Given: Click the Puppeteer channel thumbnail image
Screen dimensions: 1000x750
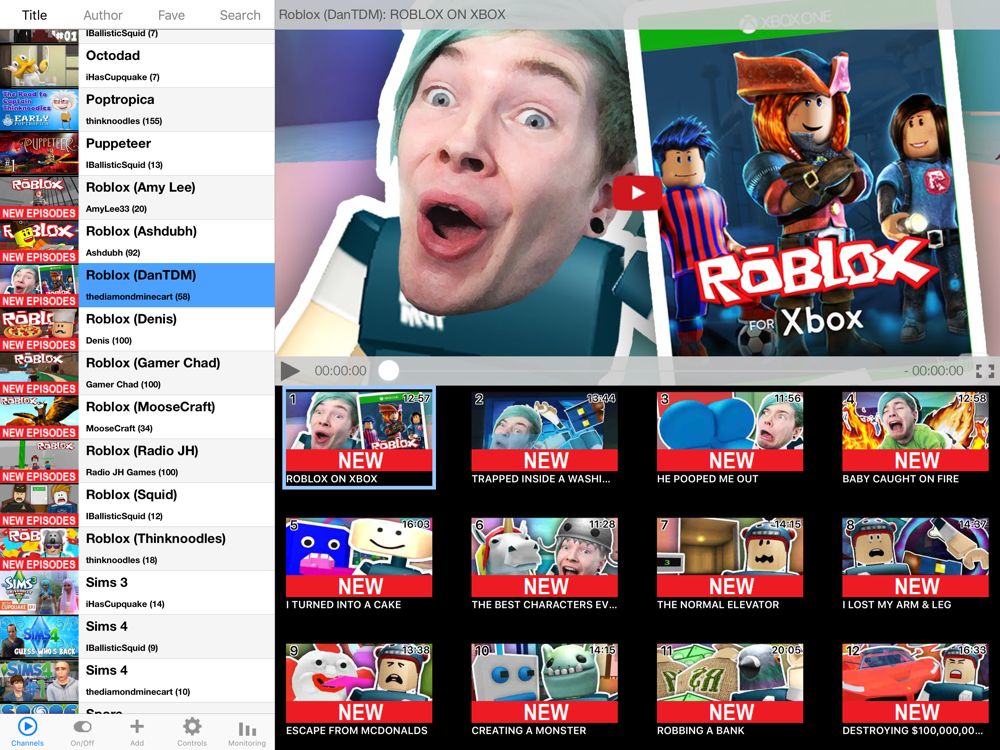Looking at the screenshot, I should coord(39,154).
